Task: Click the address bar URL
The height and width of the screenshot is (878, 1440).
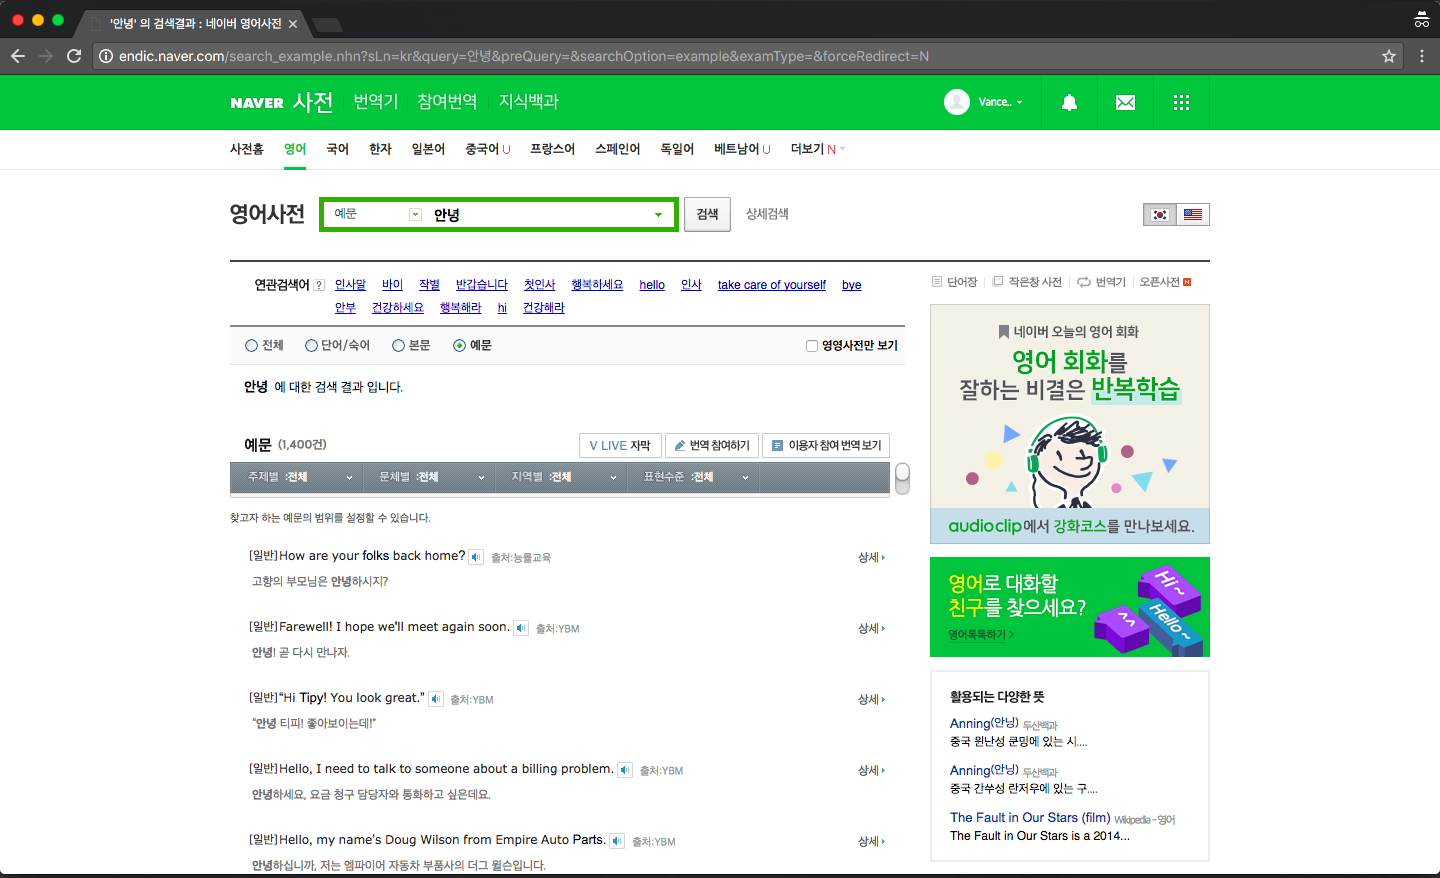Action: 524,56
